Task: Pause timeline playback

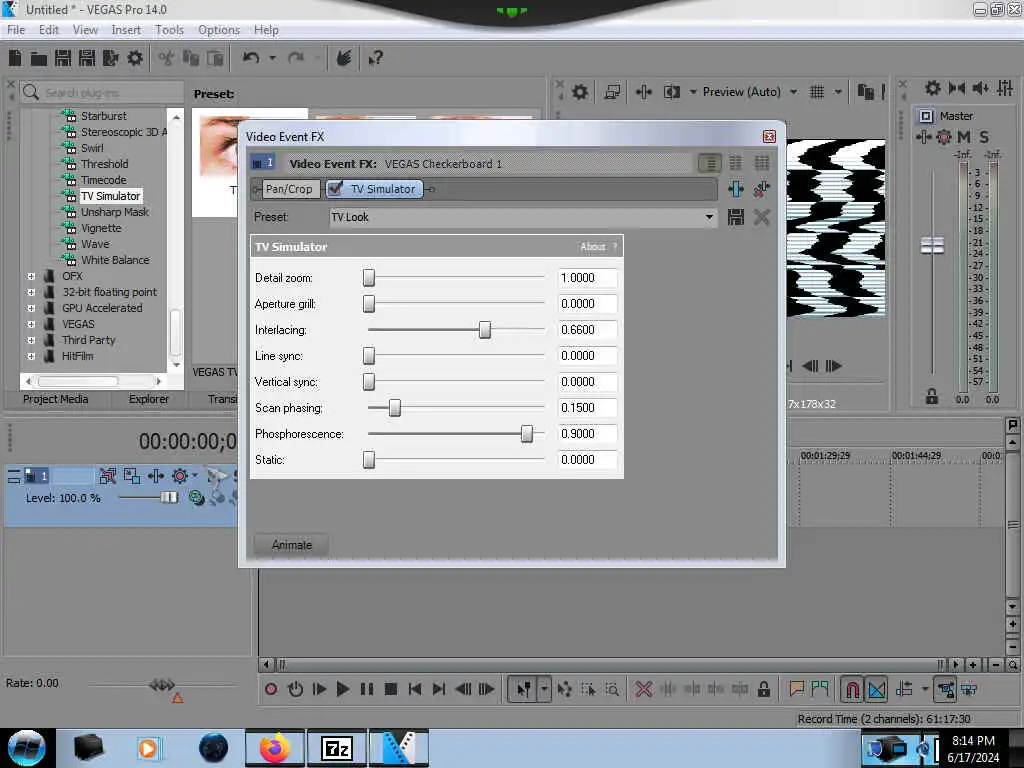Action: 366,689
